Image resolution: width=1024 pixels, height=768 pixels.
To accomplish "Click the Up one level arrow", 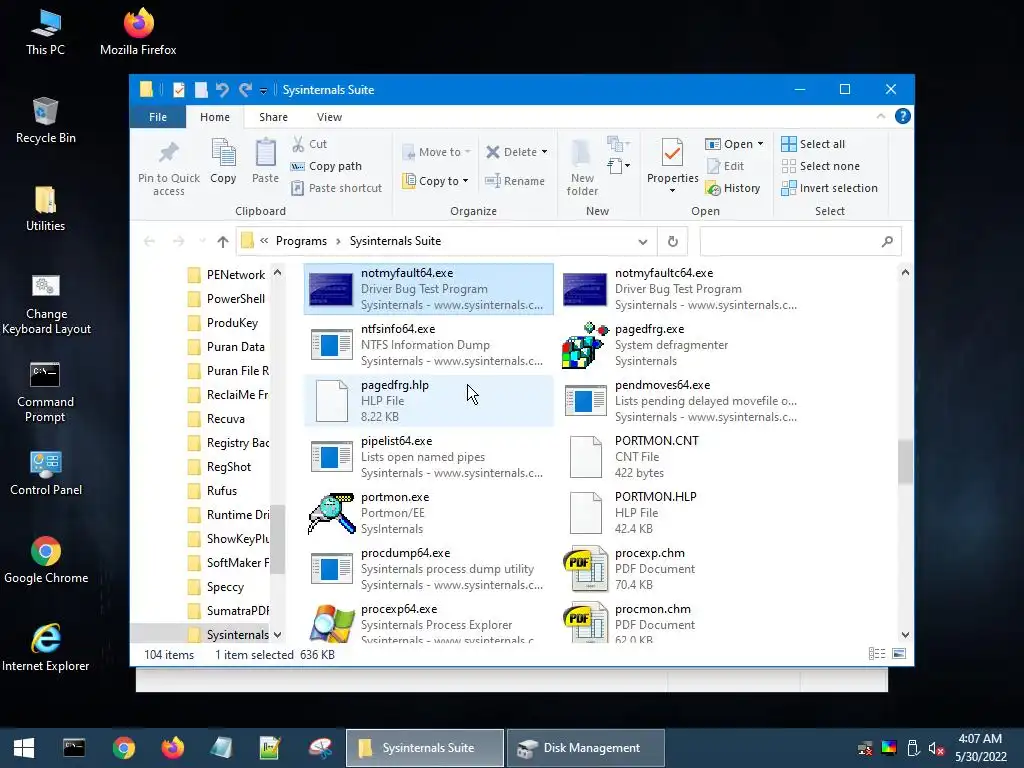I will [223, 242].
